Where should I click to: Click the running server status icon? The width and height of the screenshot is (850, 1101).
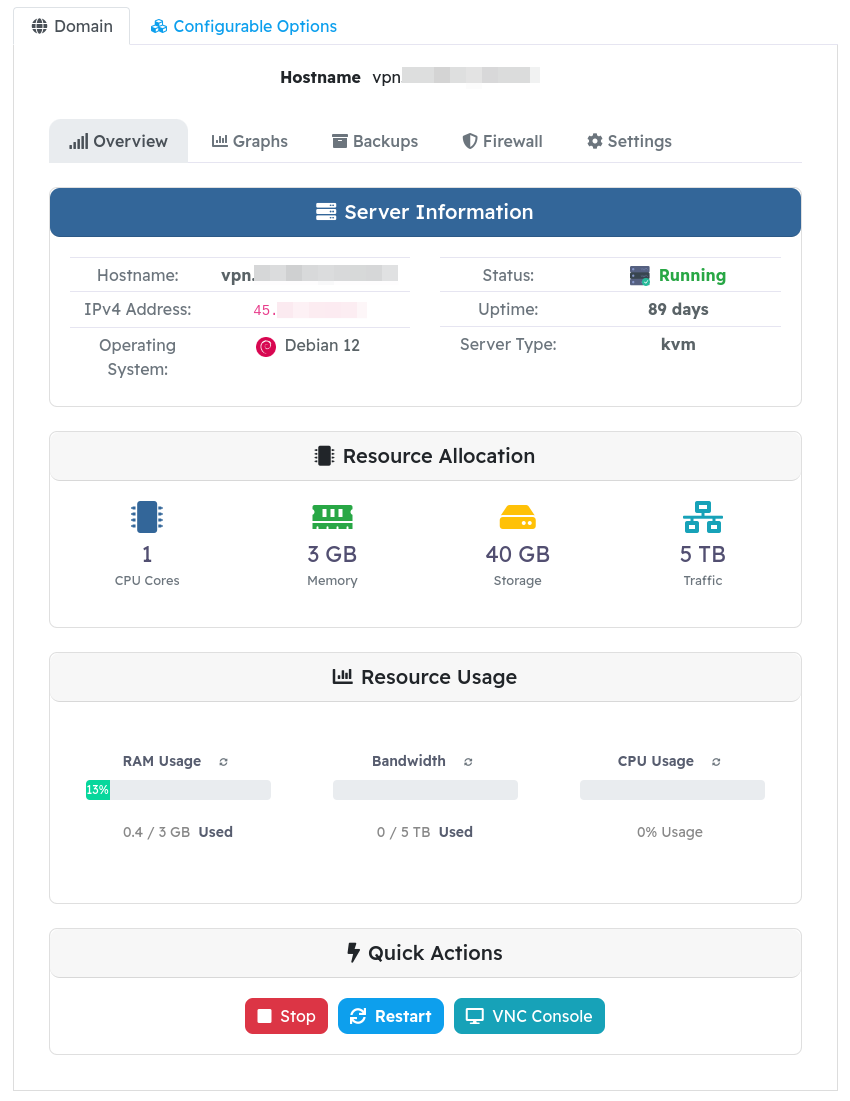tap(639, 275)
